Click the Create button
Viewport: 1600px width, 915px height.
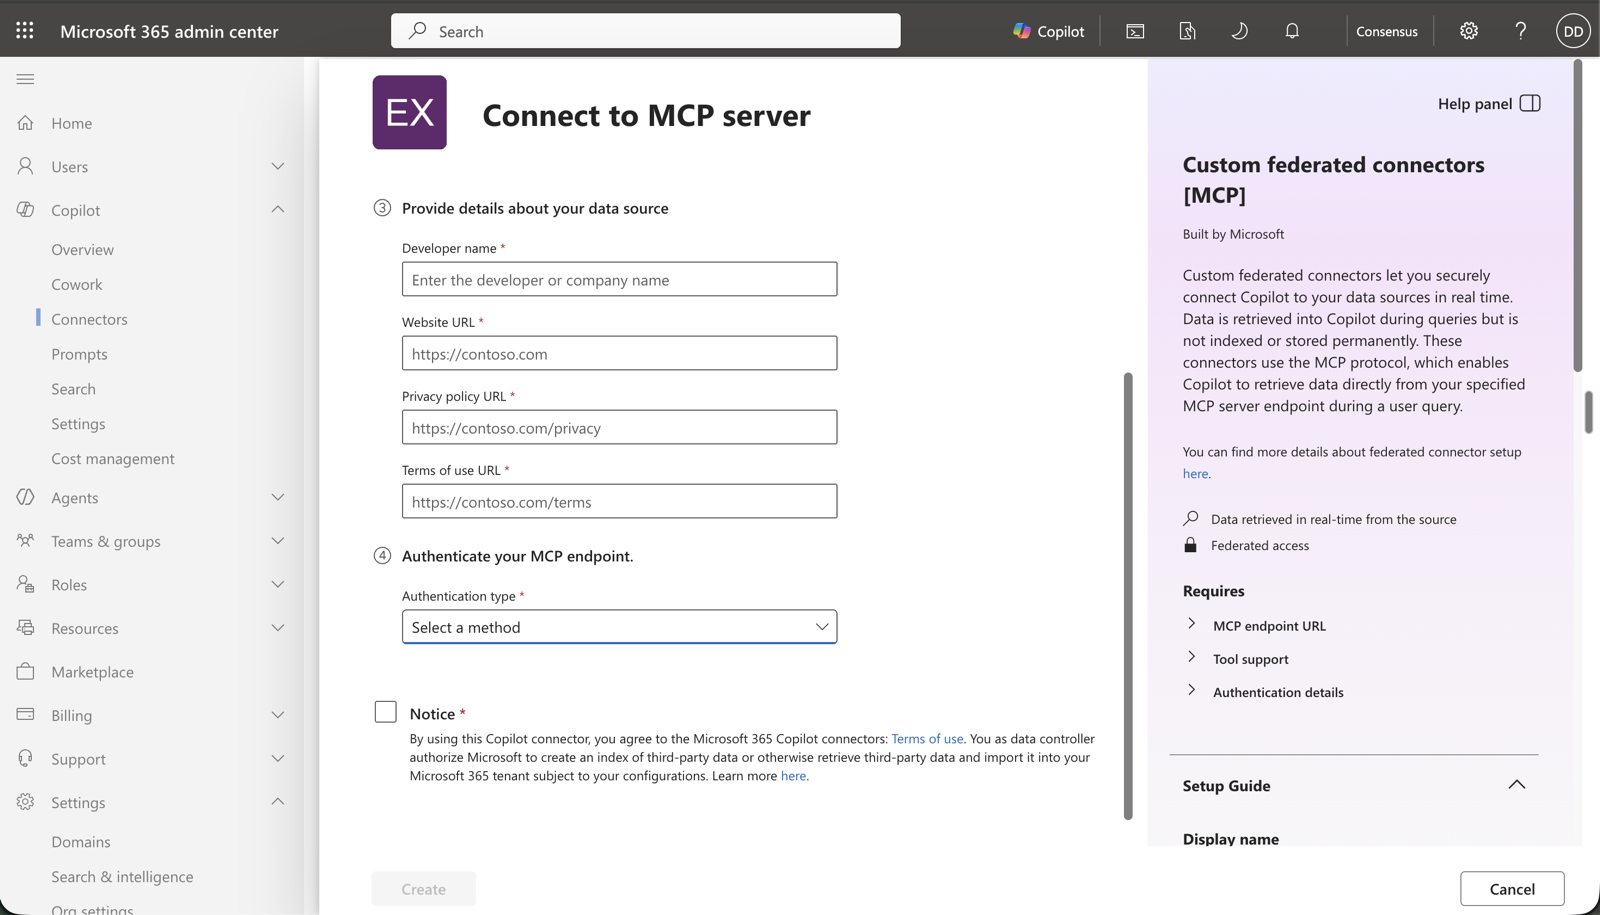pos(424,889)
